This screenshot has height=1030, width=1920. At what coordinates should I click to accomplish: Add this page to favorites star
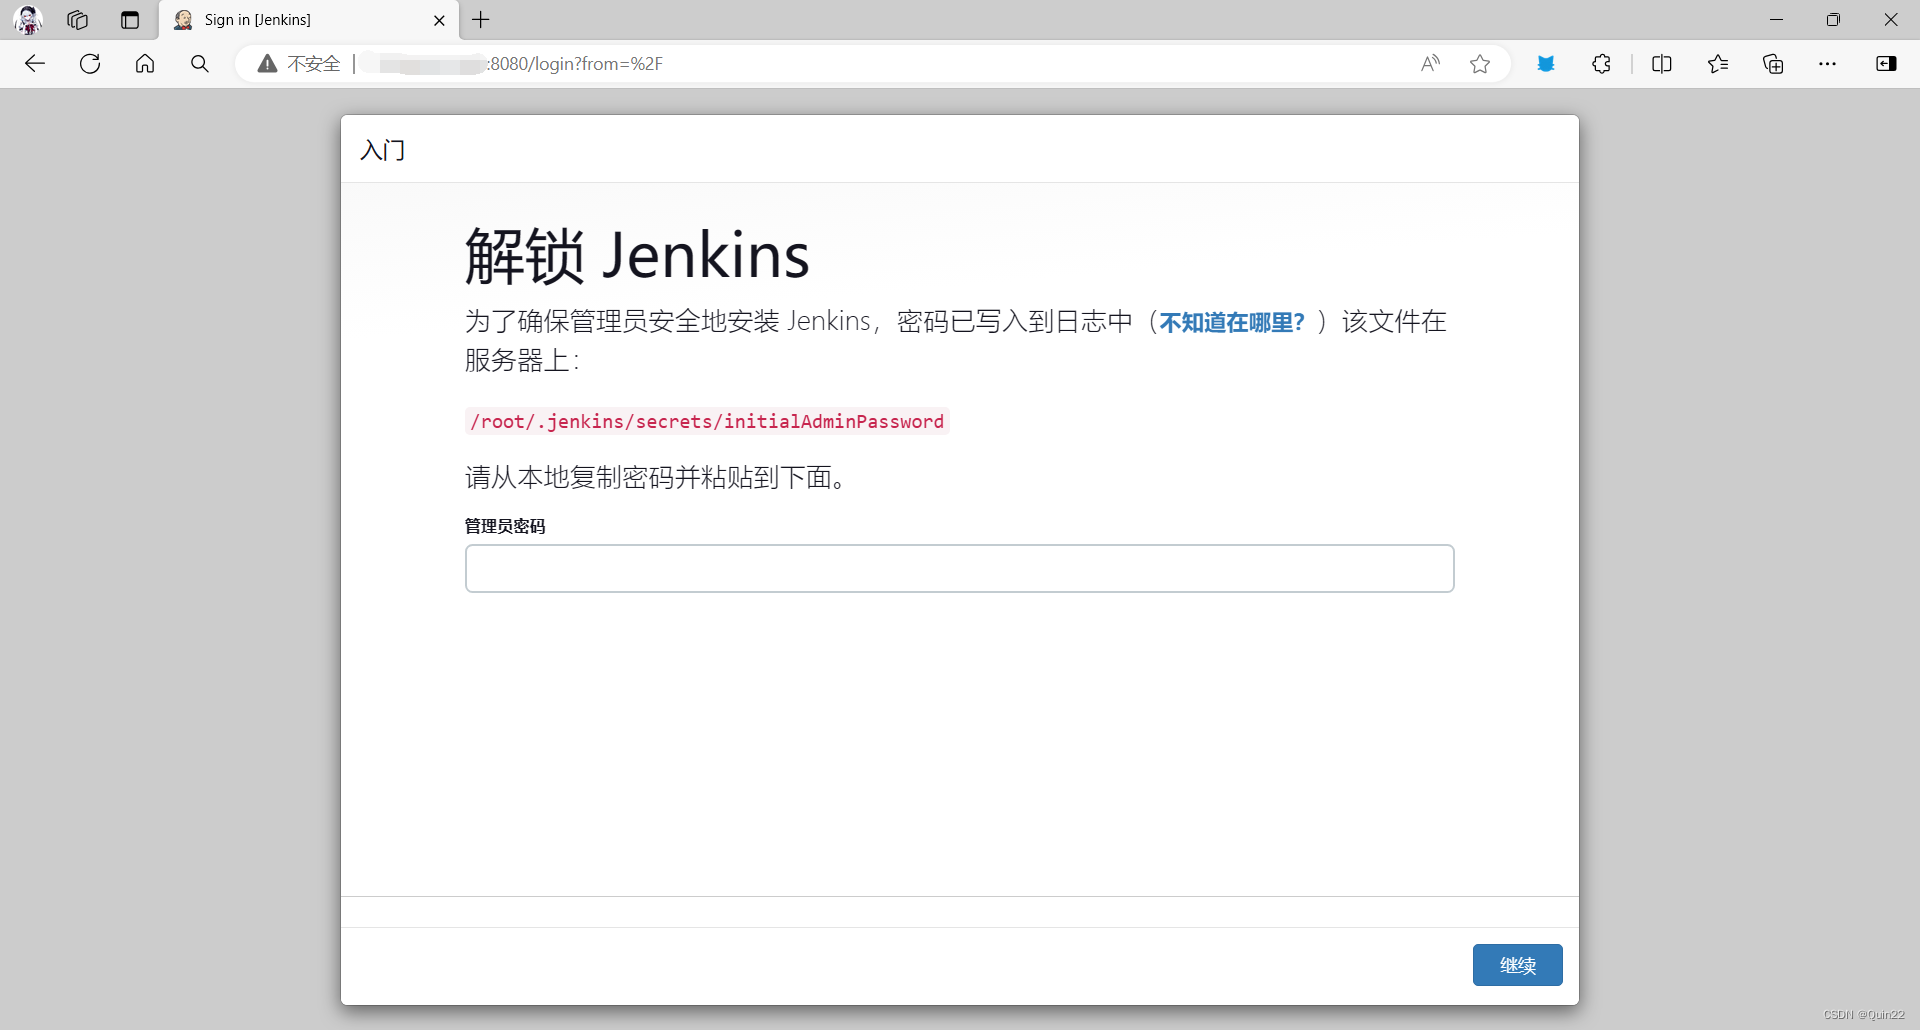click(1480, 64)
